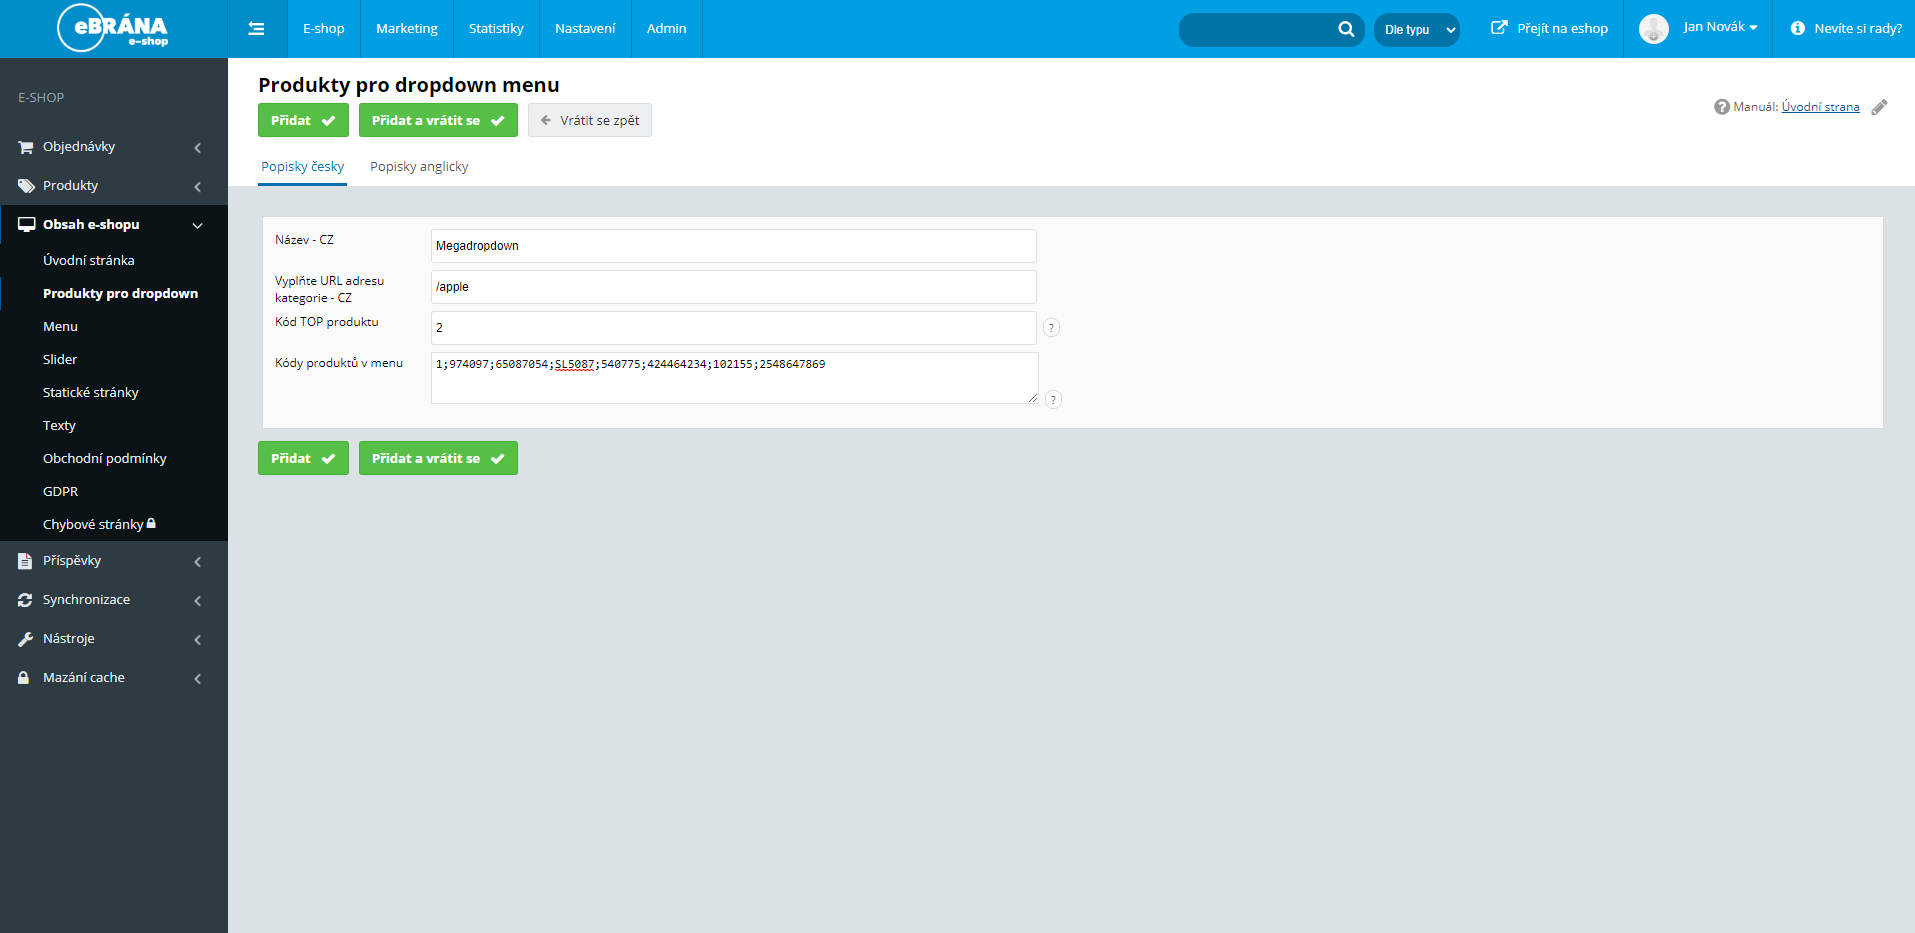Screen dimensions: 1915x933
Task: Click the Synchronizace refresh icon
Action: [x=25, y=600]
